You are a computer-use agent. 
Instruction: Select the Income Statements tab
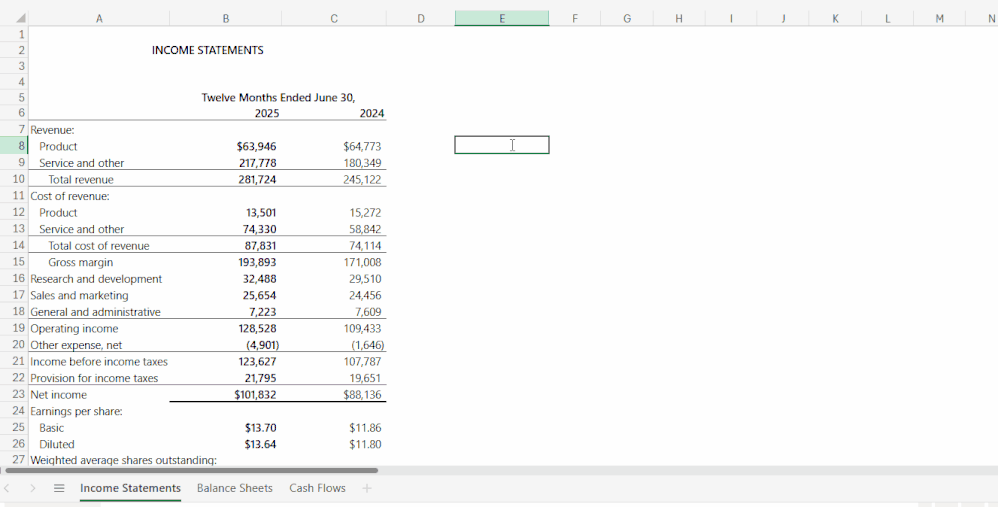(130, 489)
